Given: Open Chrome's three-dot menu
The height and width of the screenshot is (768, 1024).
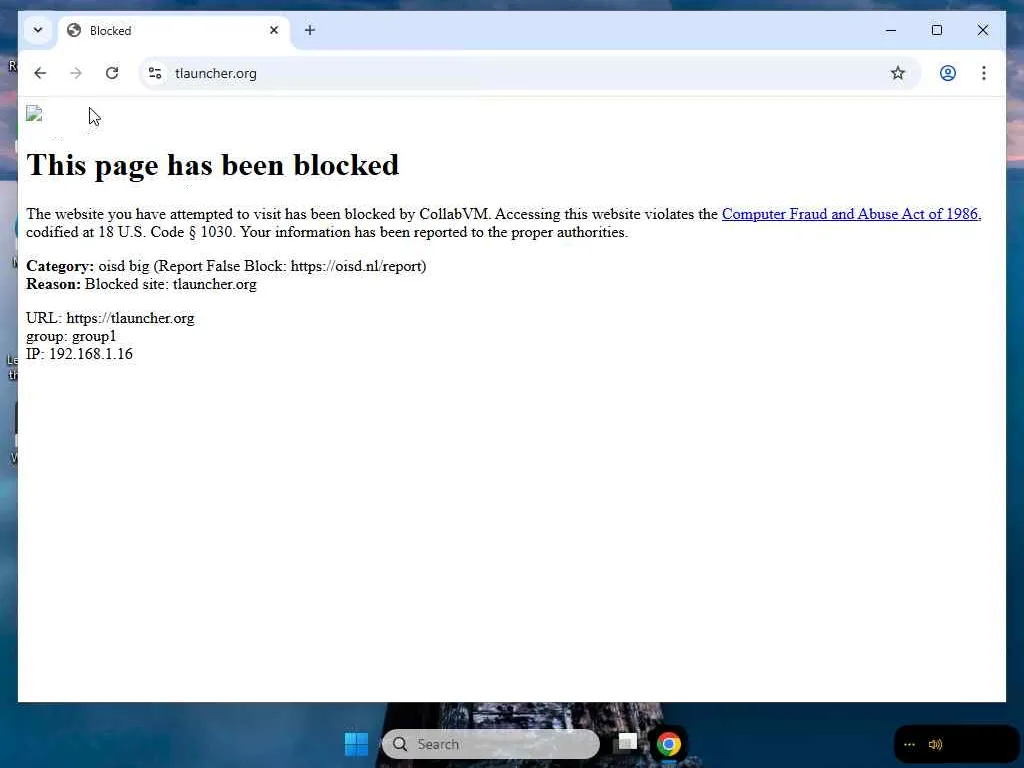Looking at the screenshot, I should [x=984, y=73].
